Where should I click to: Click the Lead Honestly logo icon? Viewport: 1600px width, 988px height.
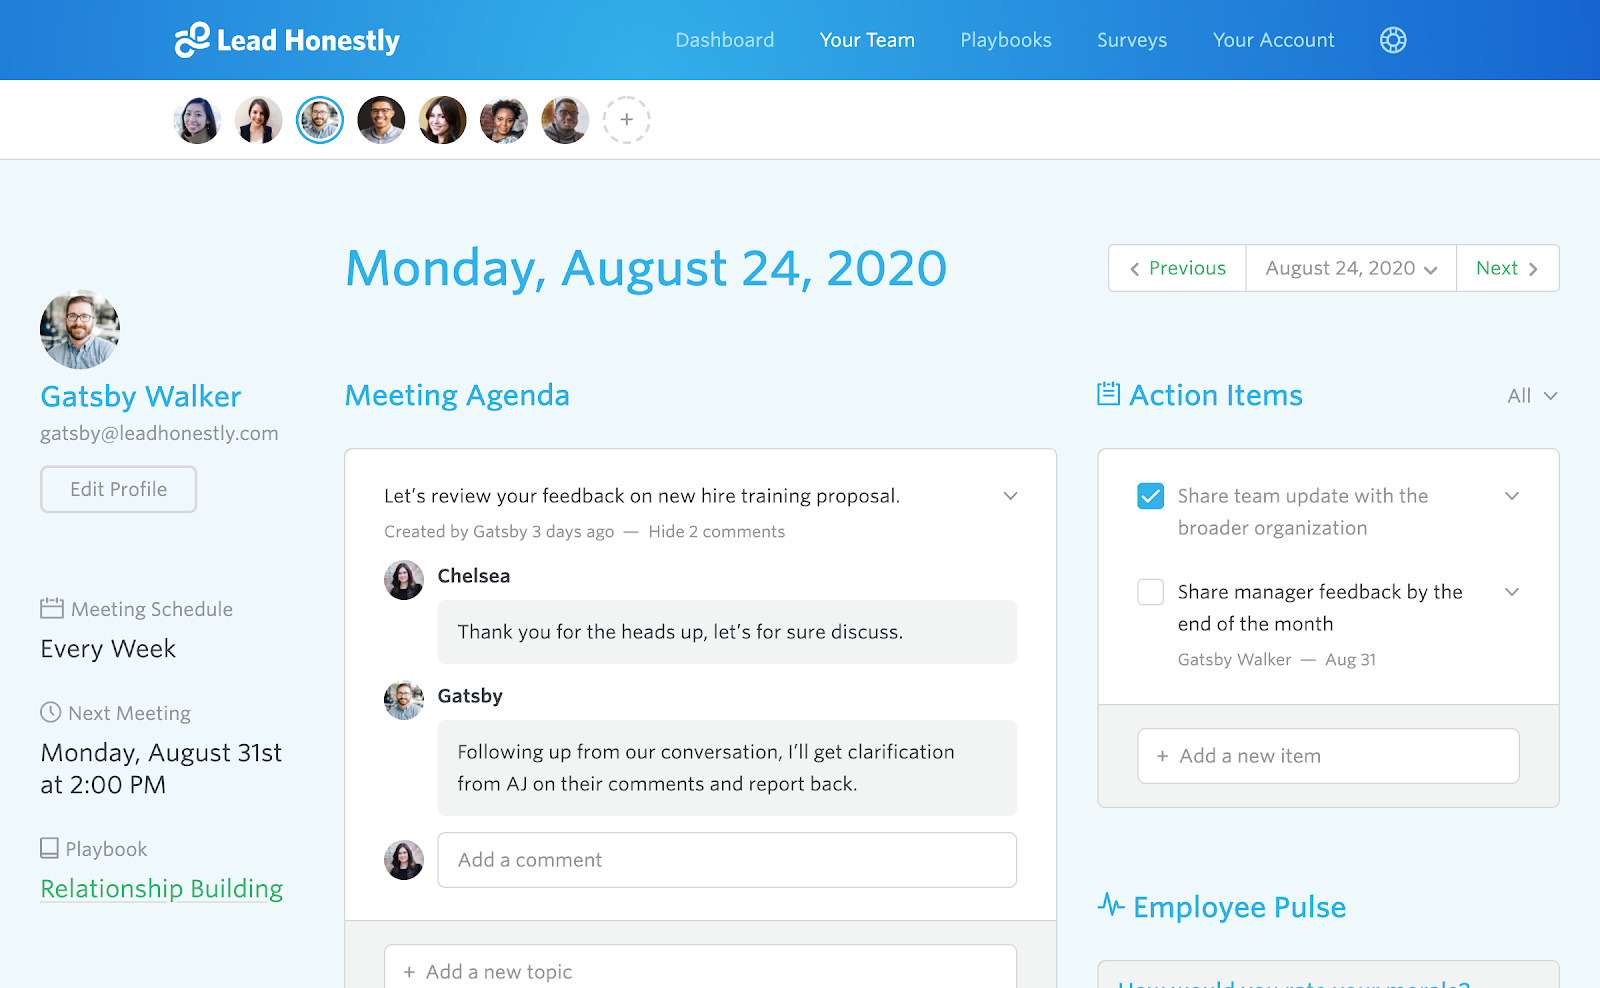coord(192,40)
